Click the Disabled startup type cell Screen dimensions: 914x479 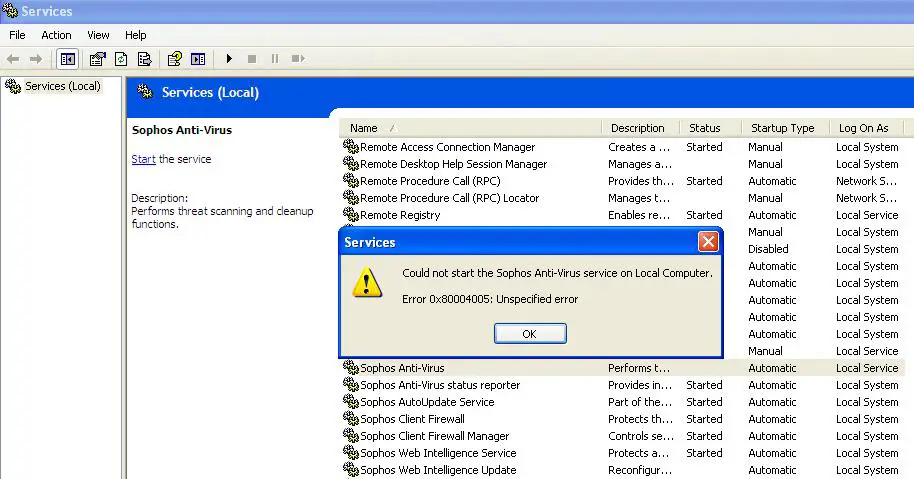pyautogui.click(x=768, y=249)
